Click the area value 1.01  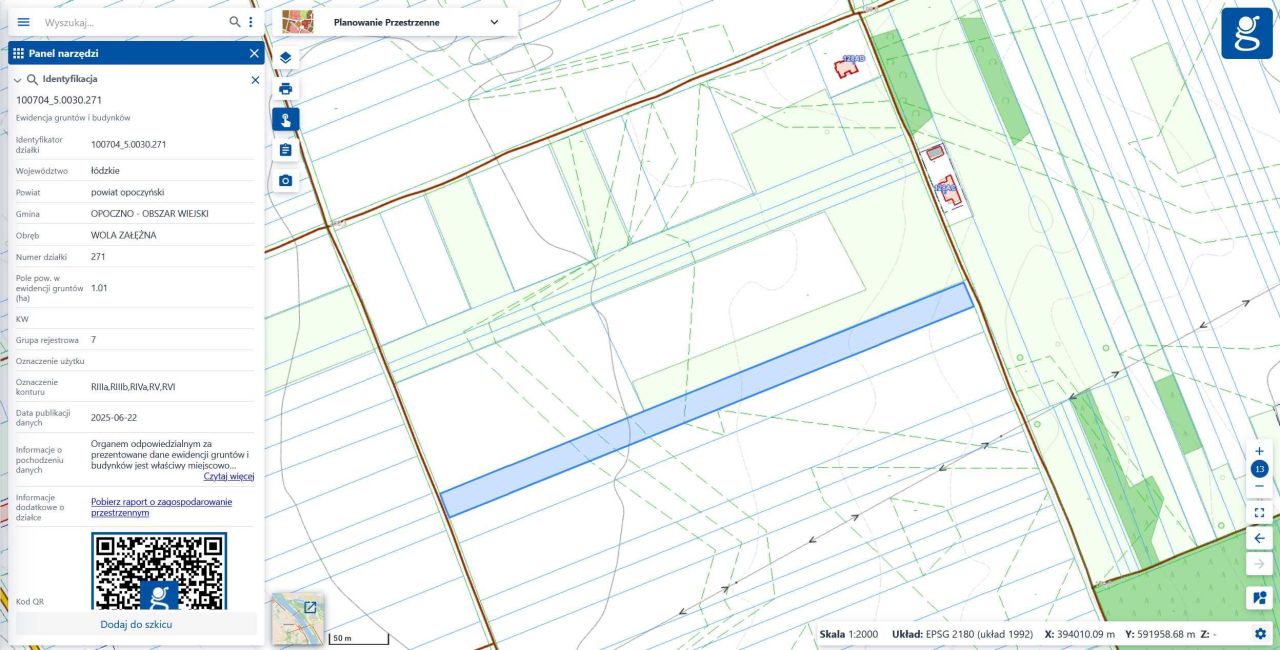(x=99, y=288)
